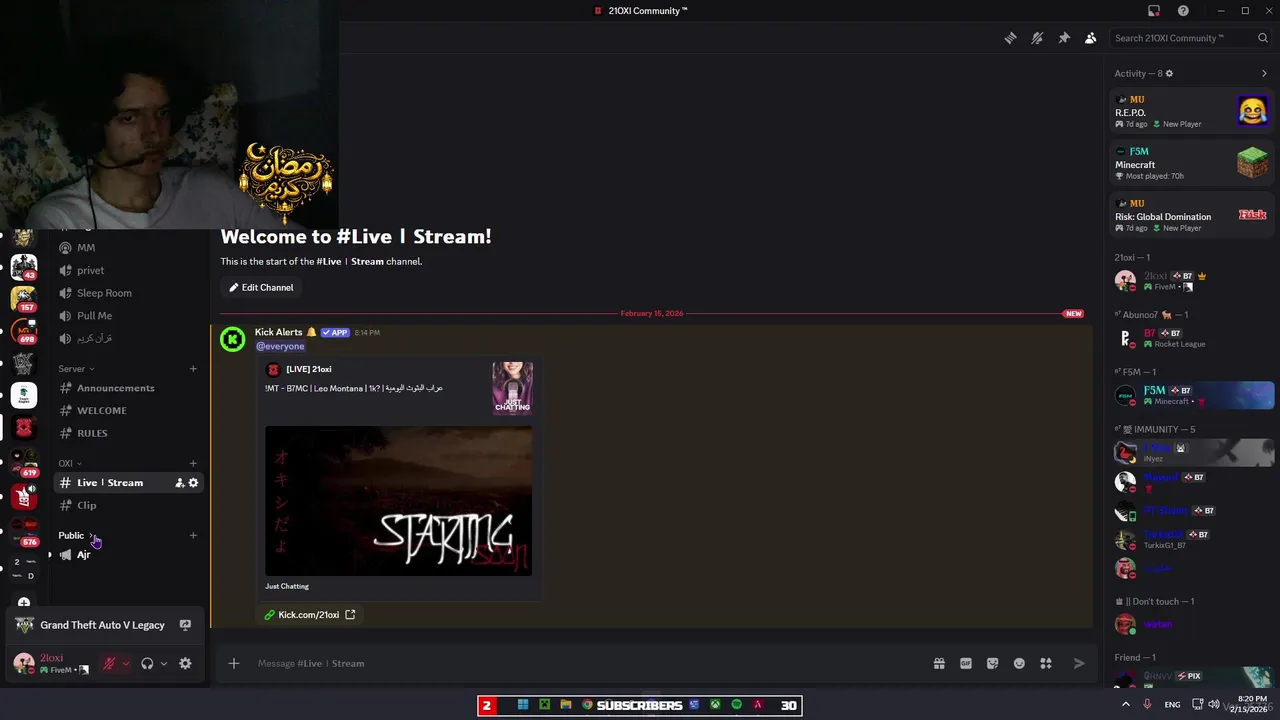Create channel in Server category plus
Viewport: 1280px width, 720px height.
pyautogui.click(x=193, y=369)
